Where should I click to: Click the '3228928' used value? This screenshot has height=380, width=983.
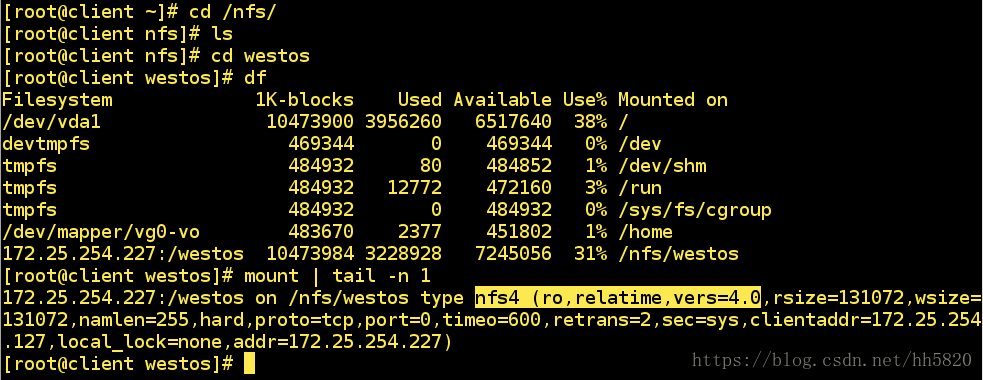click(x=403, y=254)
